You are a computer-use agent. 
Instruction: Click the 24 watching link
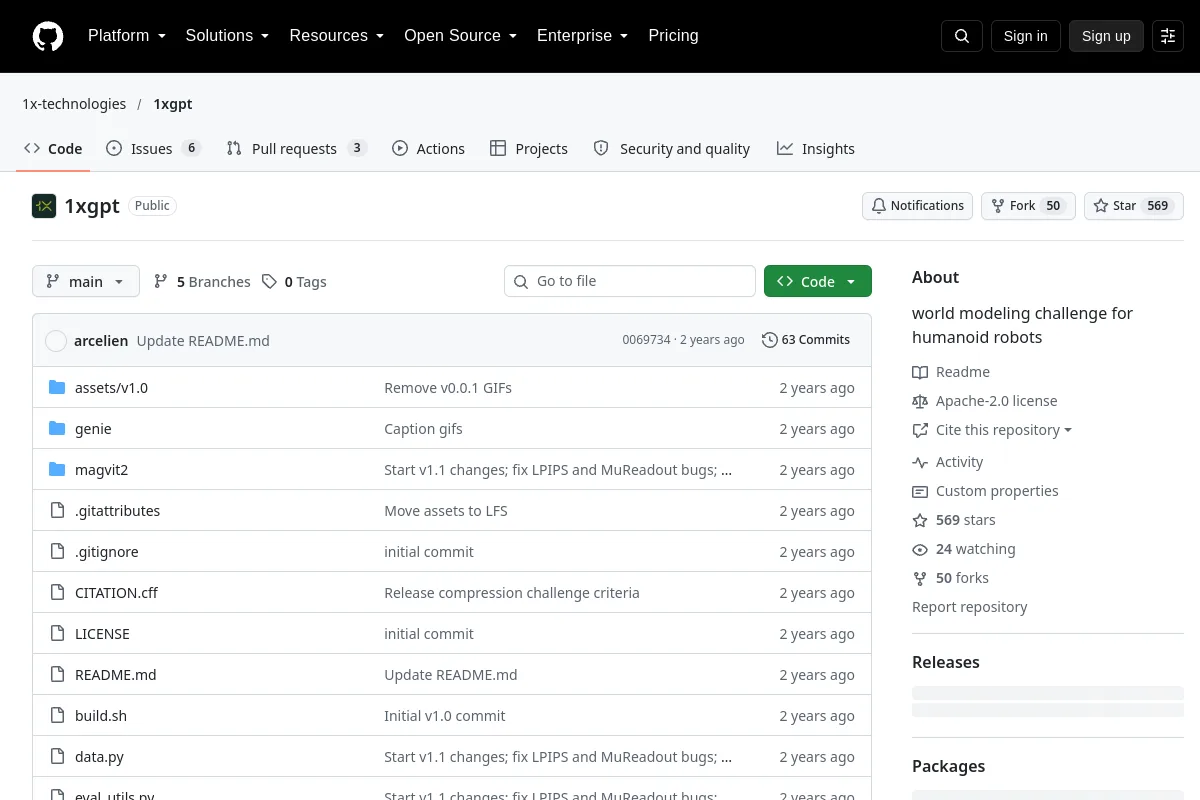[964, 549]
